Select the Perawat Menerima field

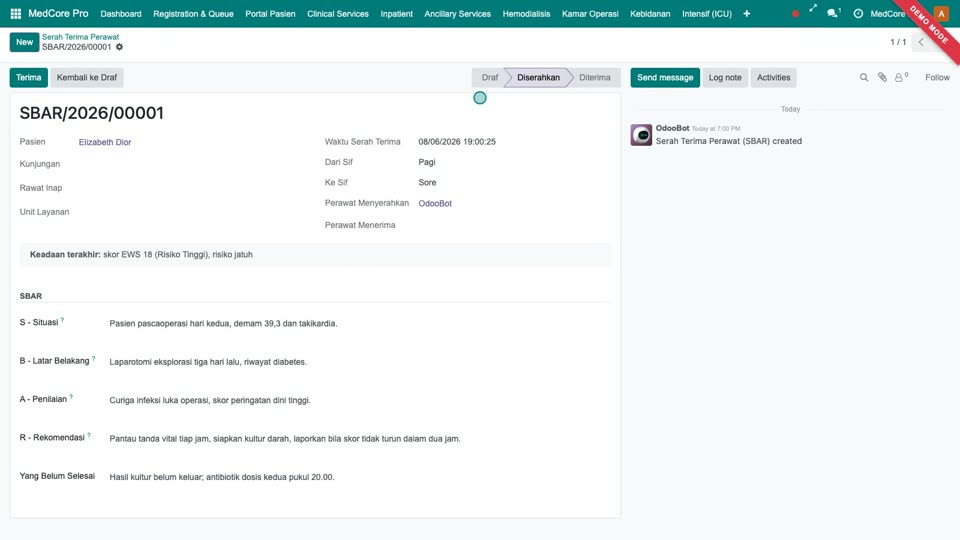[514, 225]
